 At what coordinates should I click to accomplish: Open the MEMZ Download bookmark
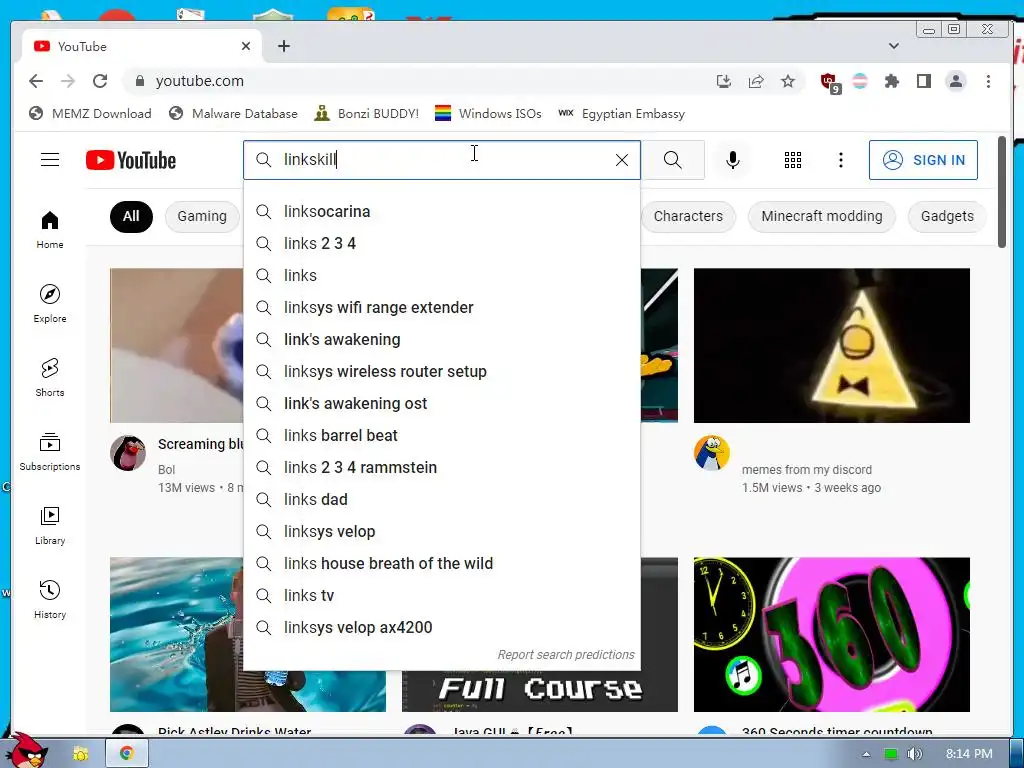(x=90, y=114)
